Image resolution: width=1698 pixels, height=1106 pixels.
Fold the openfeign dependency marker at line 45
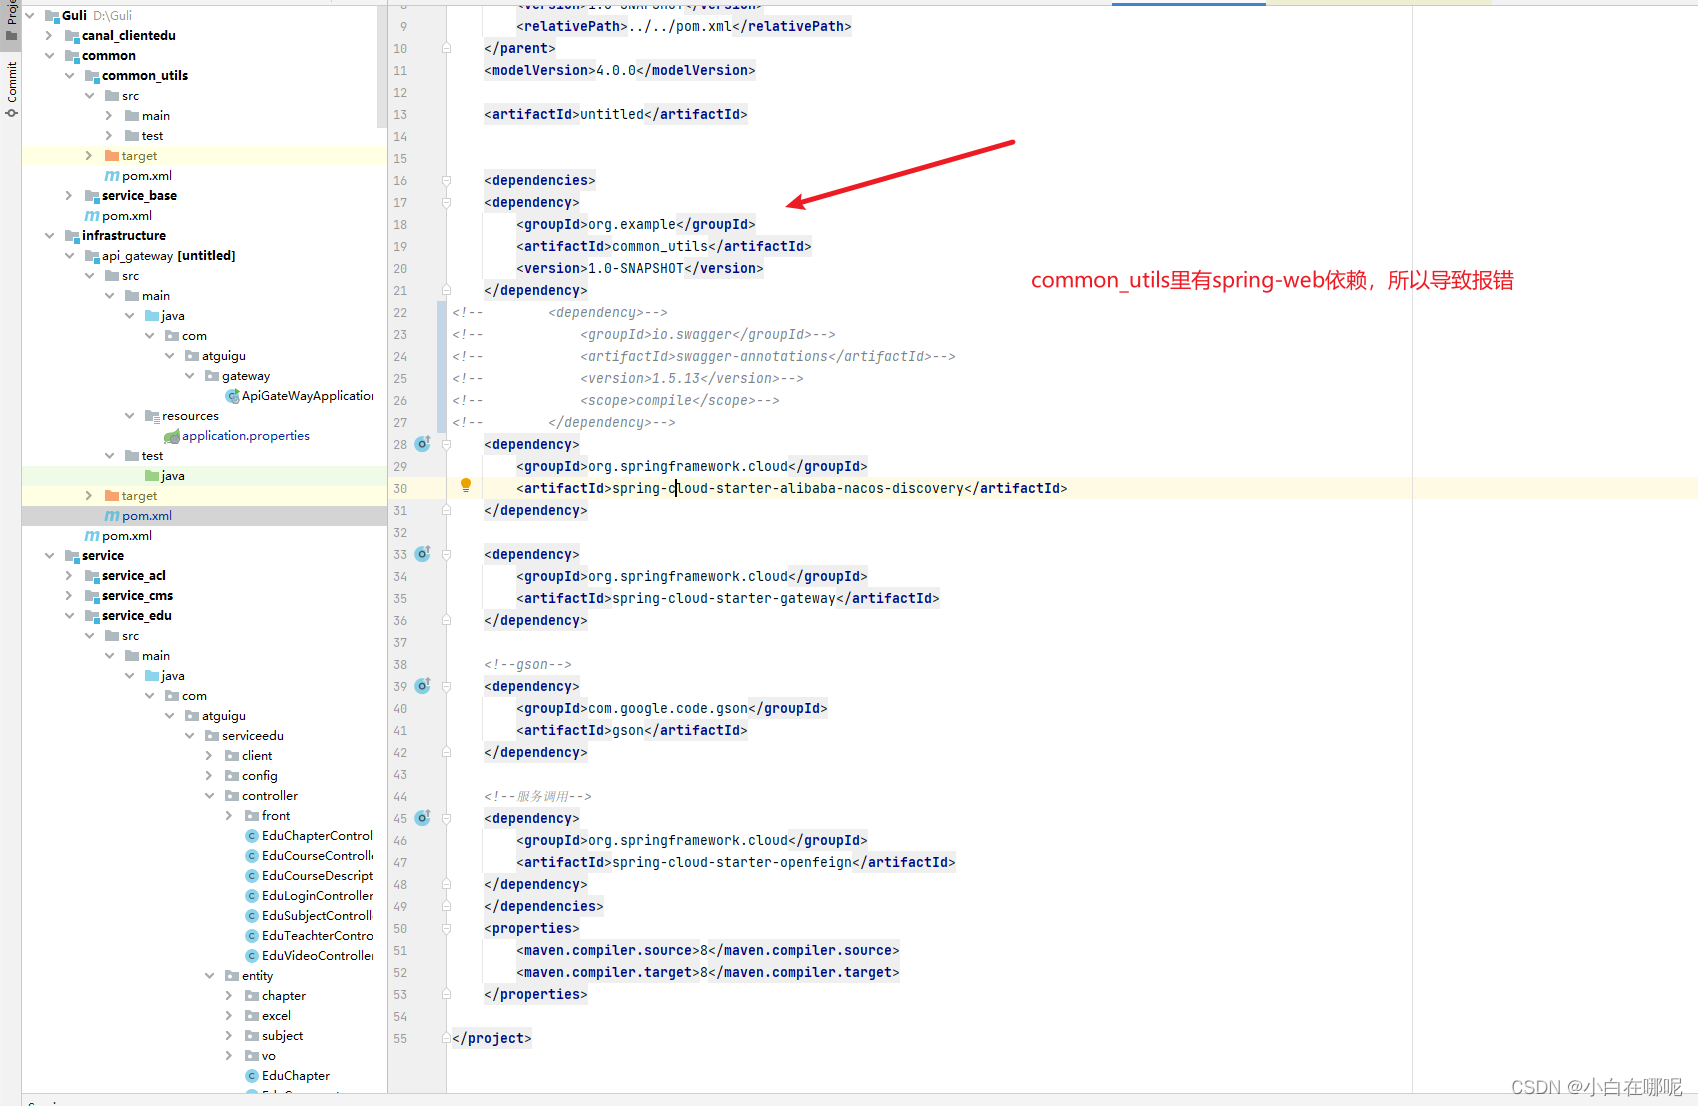tap(446, 818)
